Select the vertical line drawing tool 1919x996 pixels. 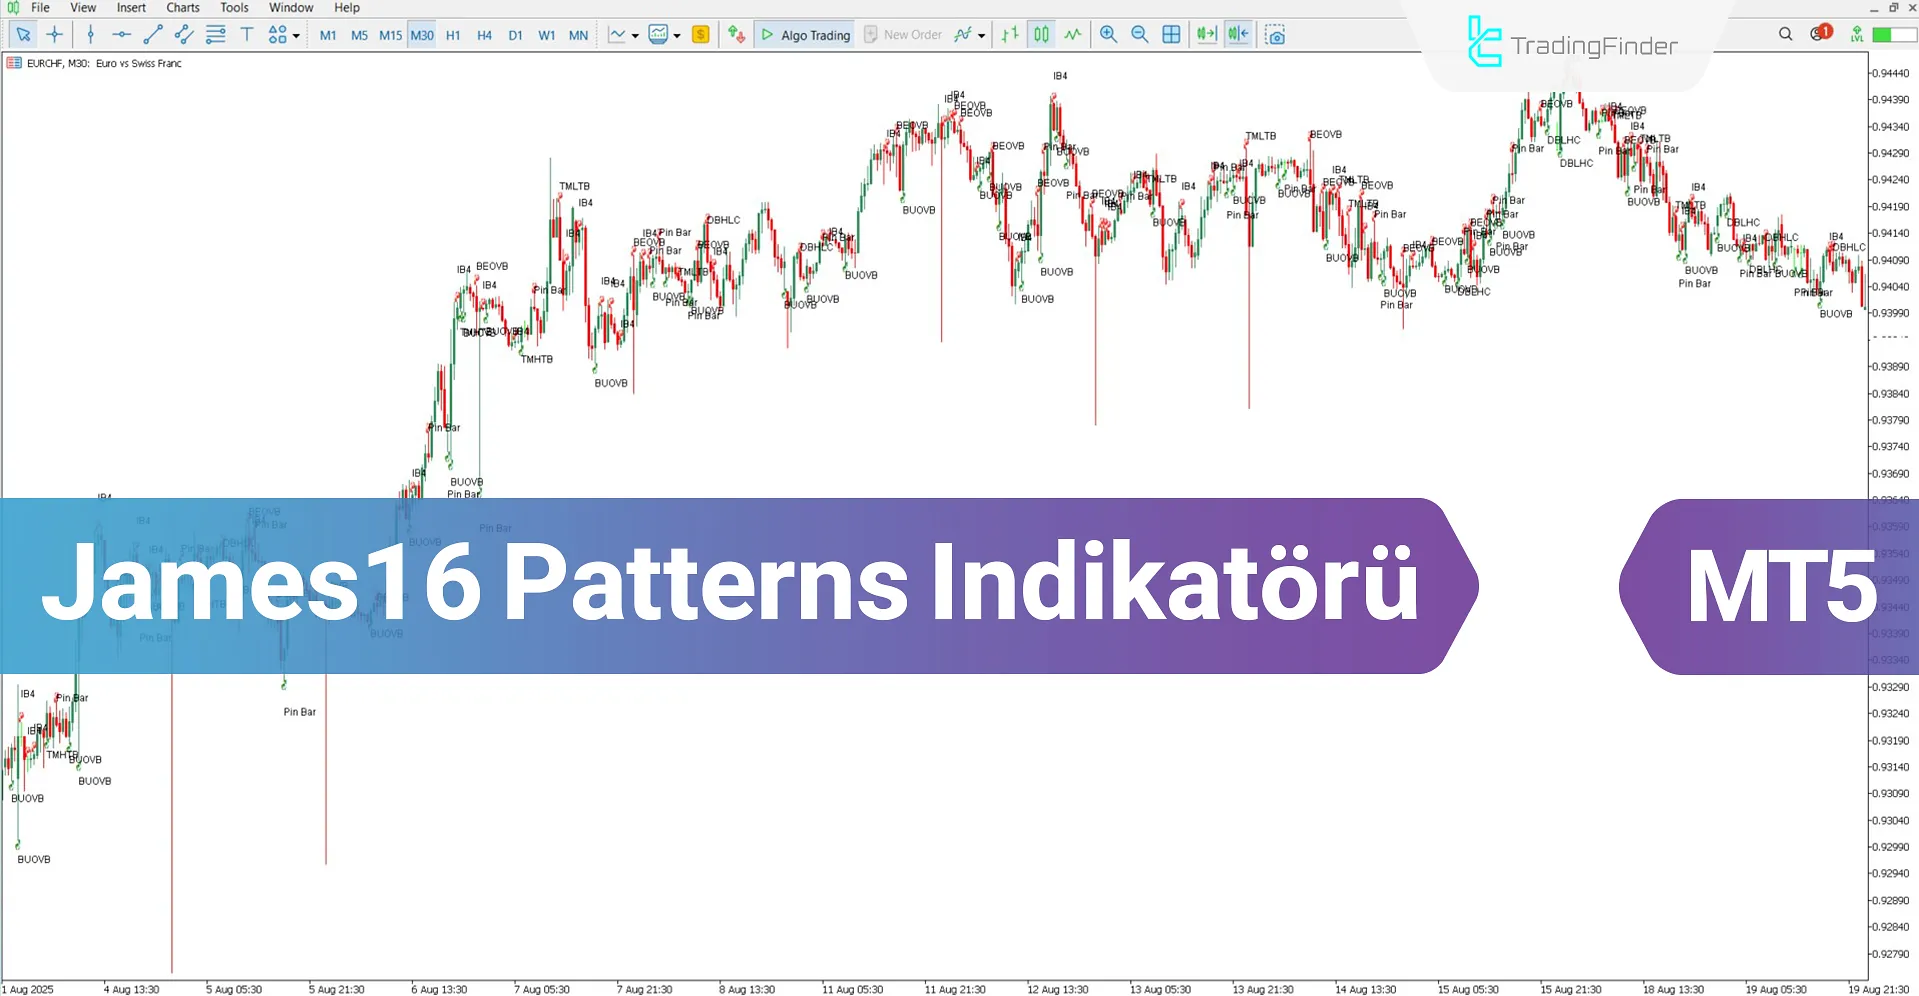[x=90, y=34]
